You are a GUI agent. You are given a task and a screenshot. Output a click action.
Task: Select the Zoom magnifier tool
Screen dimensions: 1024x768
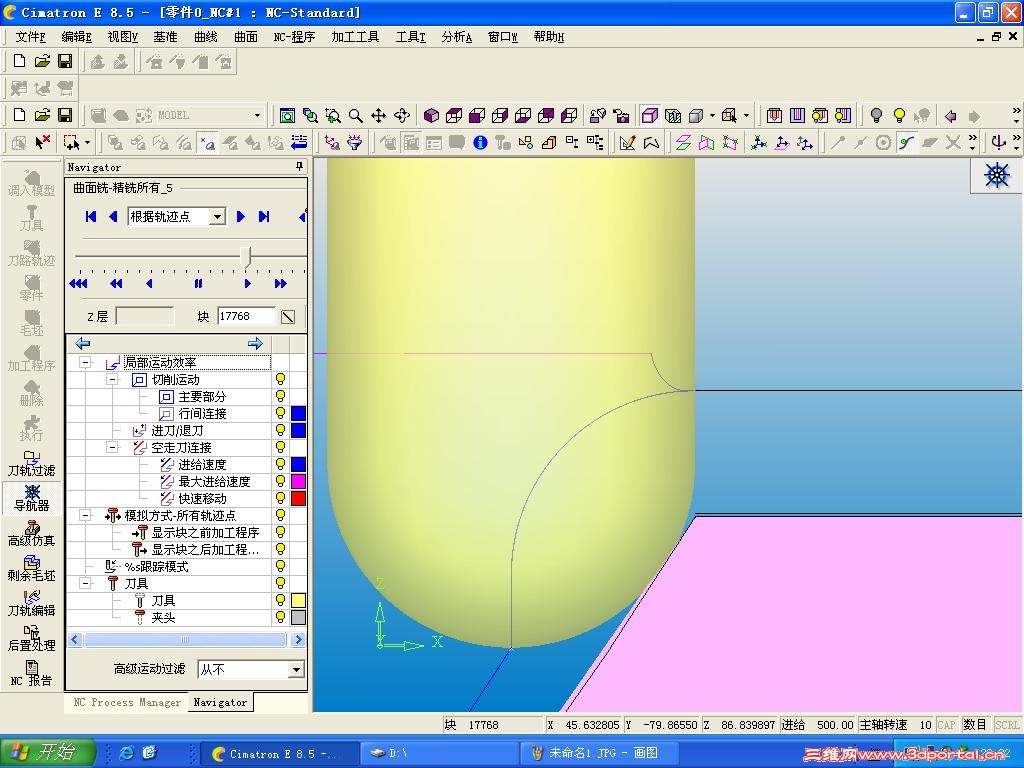[356, 116]
